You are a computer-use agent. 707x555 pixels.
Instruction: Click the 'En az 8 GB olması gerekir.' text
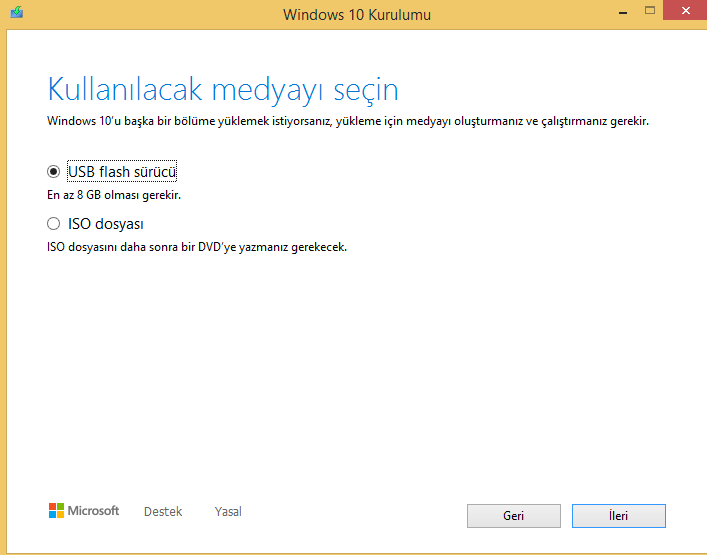[x=114, y=195]
